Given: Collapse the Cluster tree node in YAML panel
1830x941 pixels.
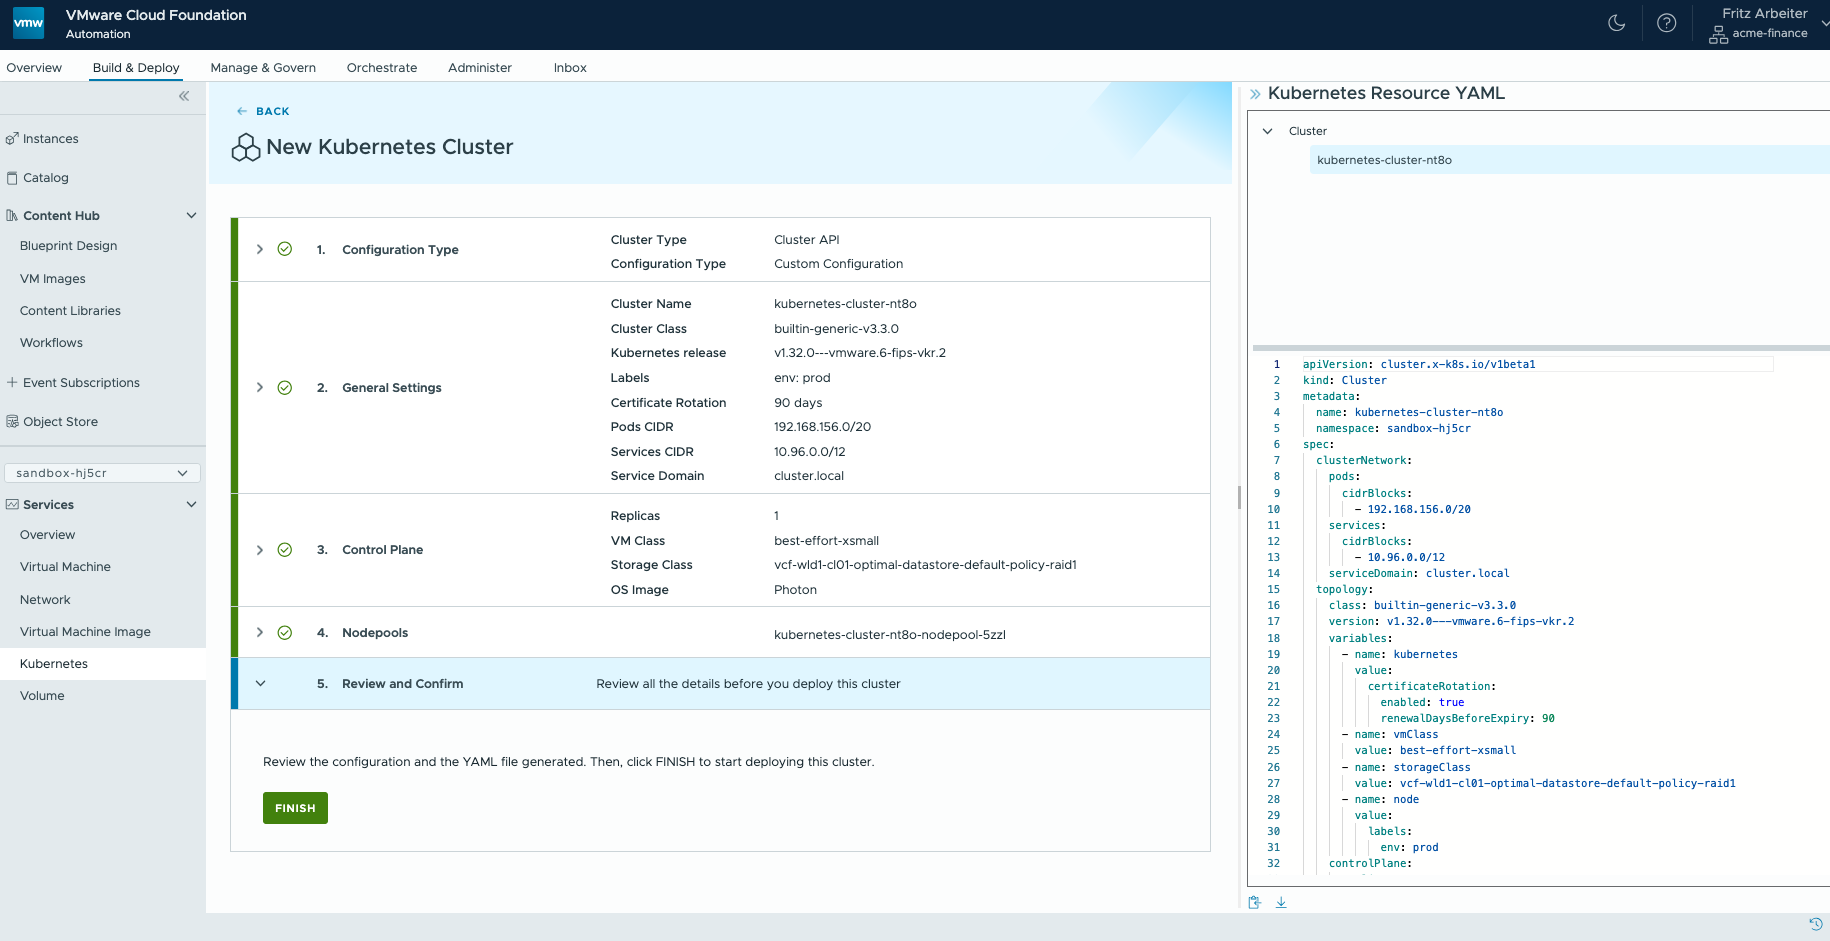Looking at the screenshot, I should 1268,131.
